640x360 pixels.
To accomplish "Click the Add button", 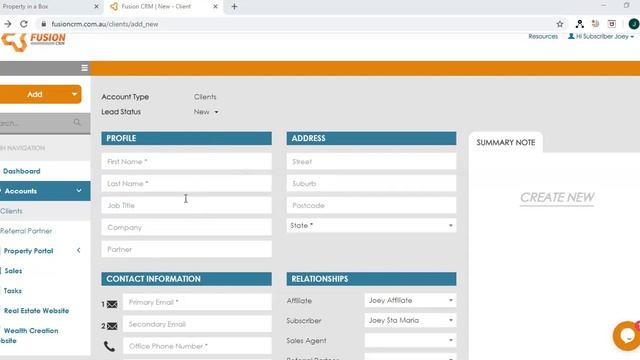I will point(35,94).
